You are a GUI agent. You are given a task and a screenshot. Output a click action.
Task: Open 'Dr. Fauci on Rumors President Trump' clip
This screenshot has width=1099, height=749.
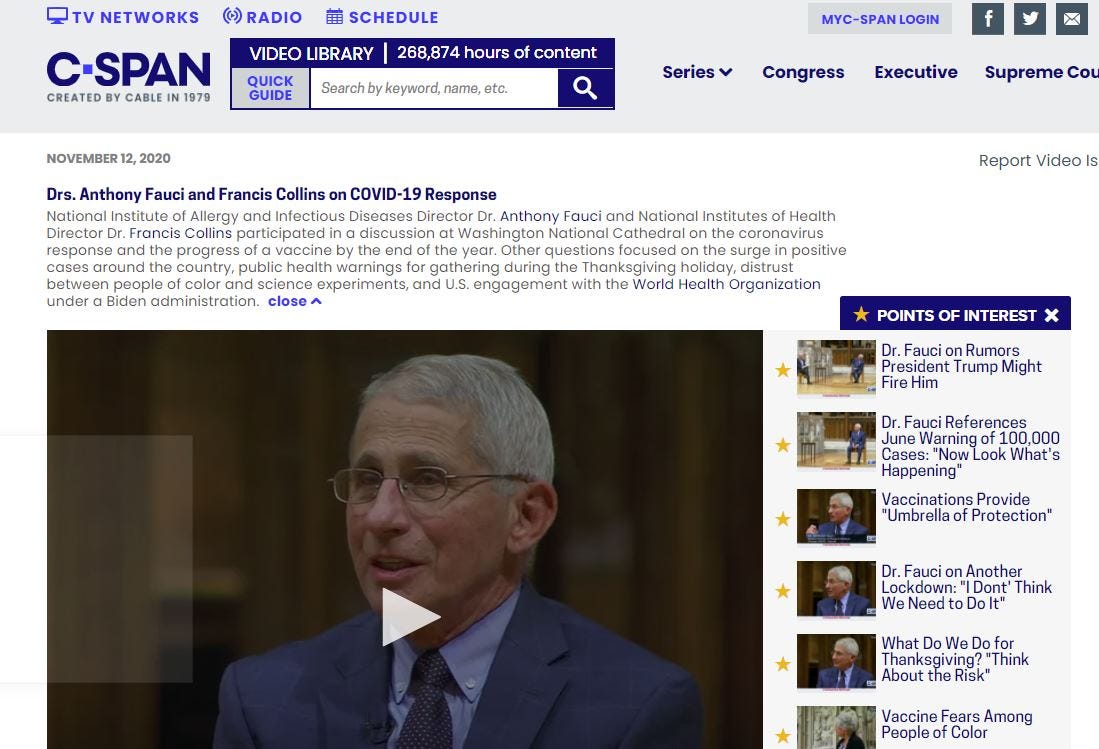(961, 366)
